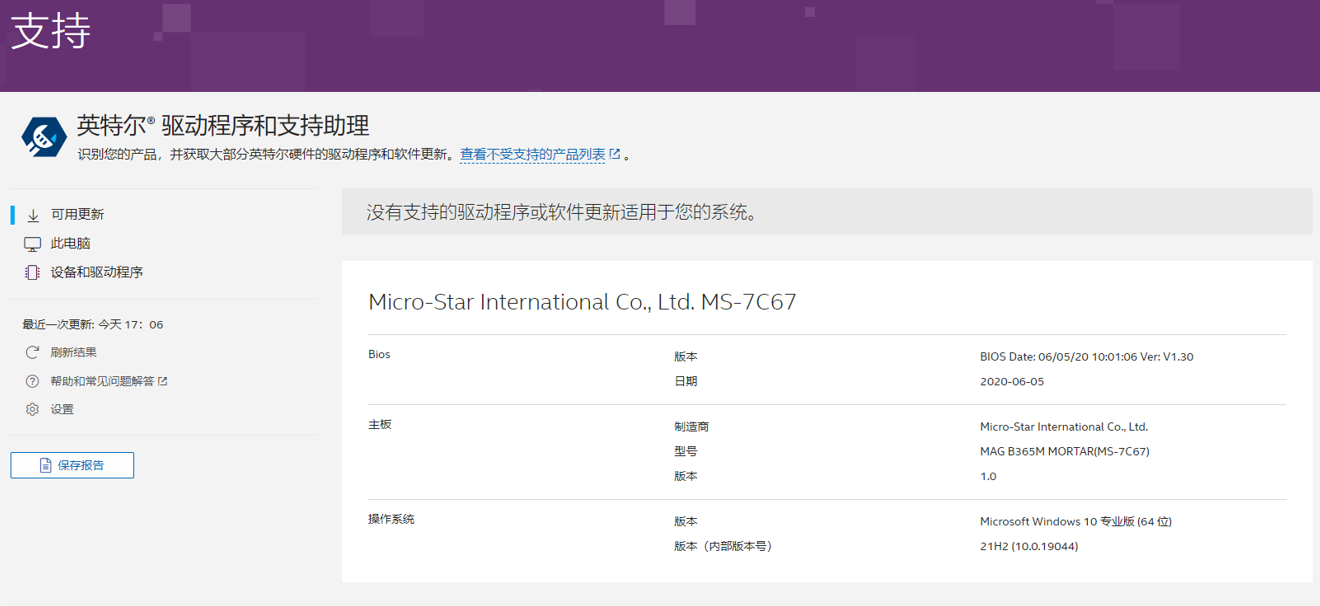Click MAG B365M MORTAR(MS-7C67) model value
1320x606 pixels.
pyautogui.click(x=1065, y=452)
